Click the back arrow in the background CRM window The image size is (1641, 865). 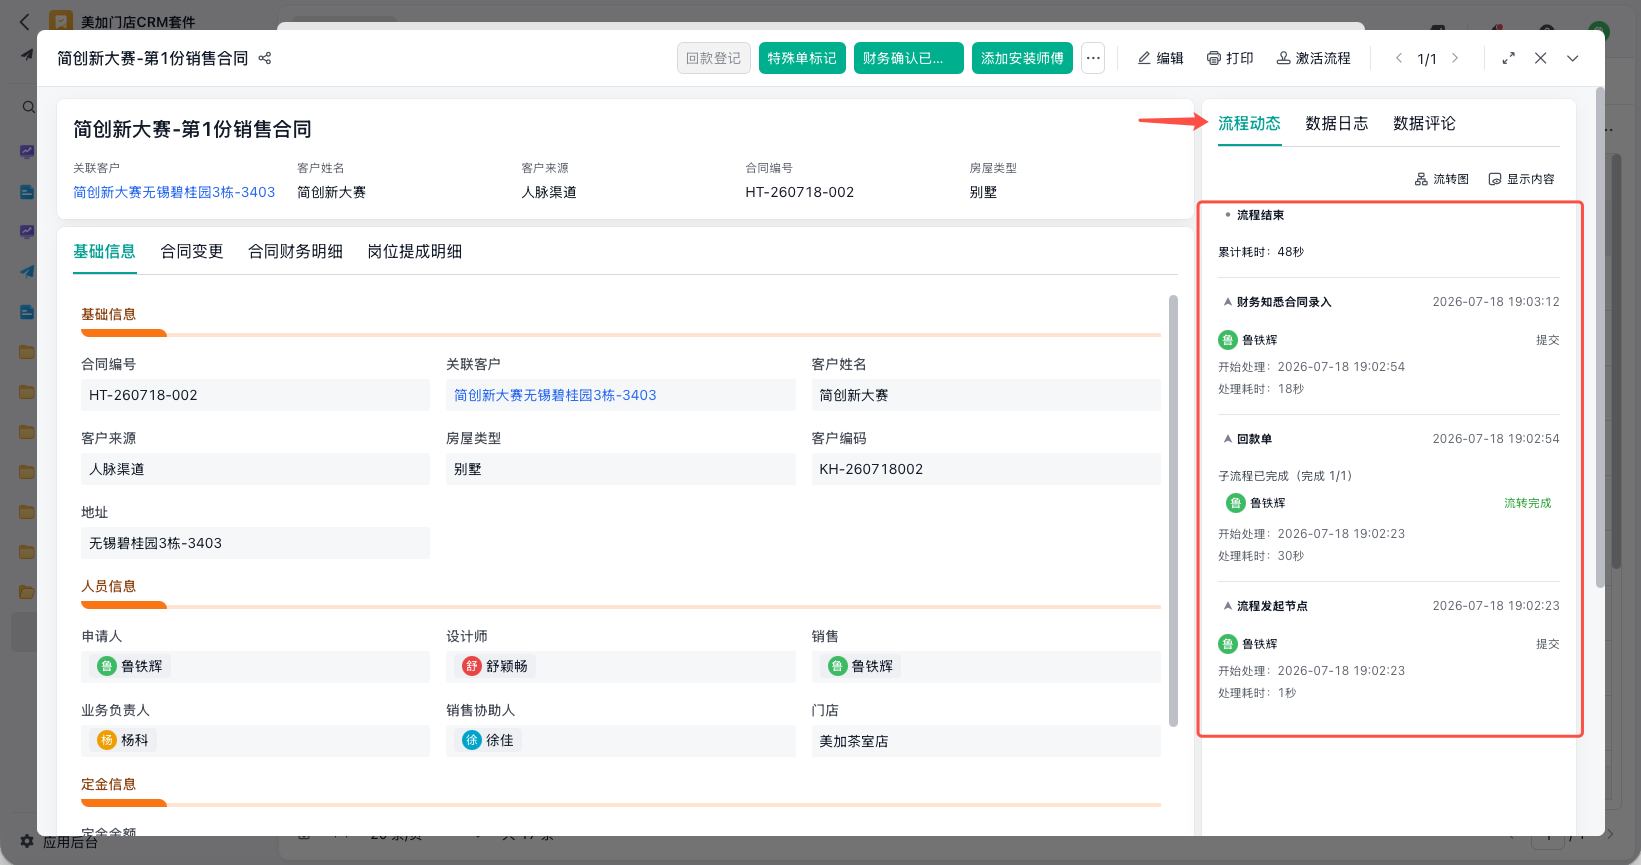[25, 21]
